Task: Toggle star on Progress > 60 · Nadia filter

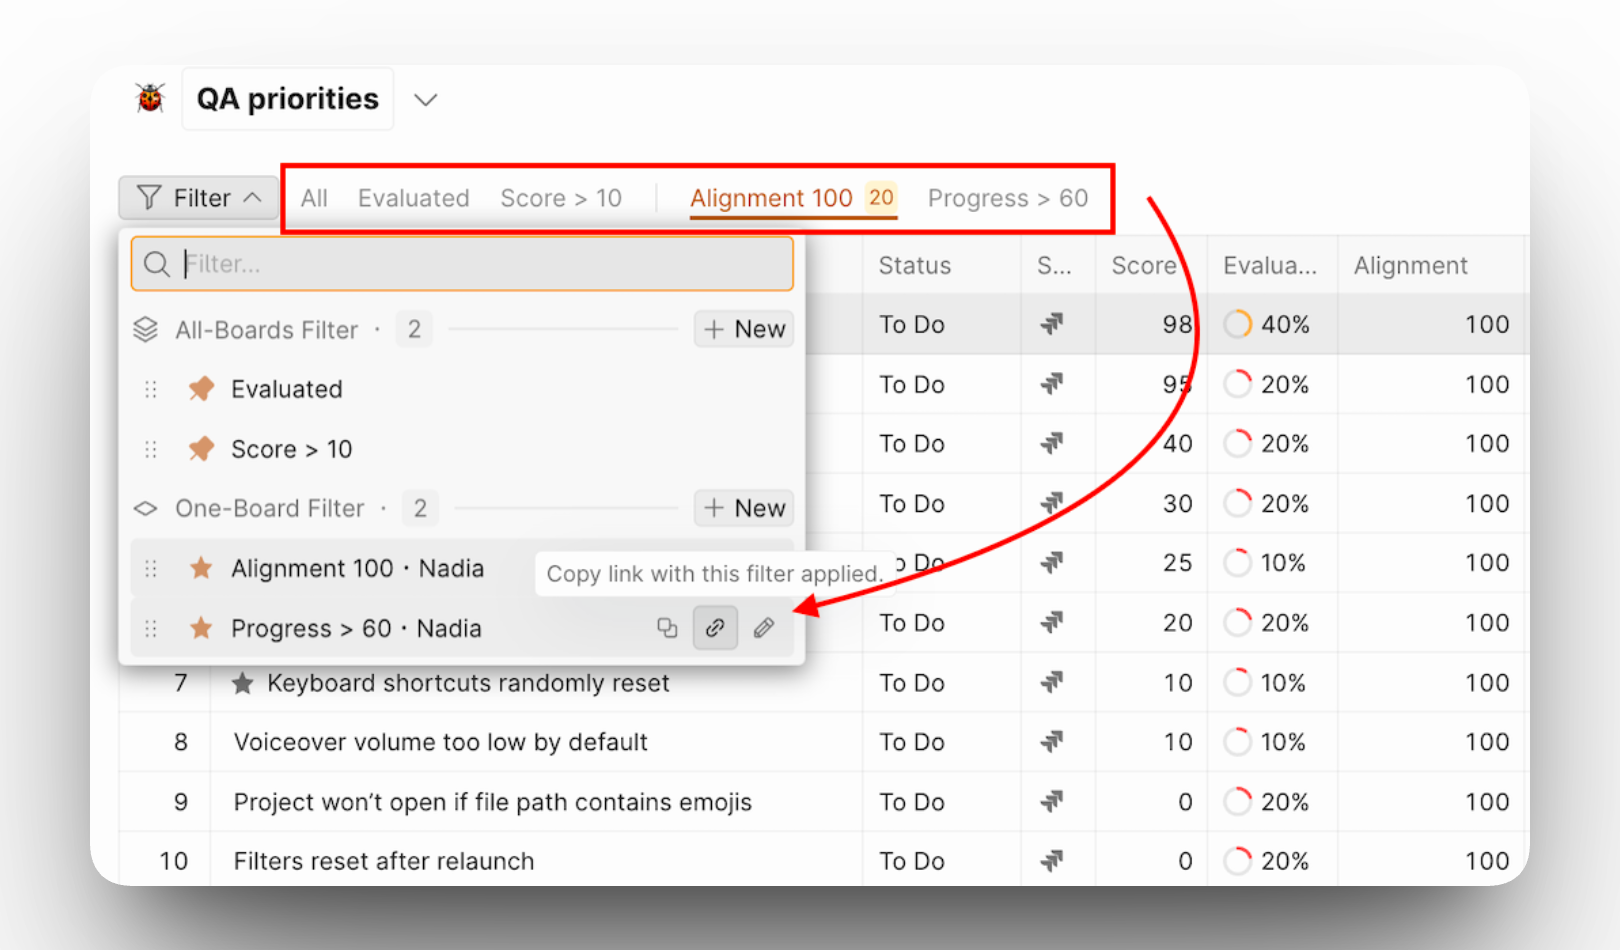Action: [x=201, y=628]
